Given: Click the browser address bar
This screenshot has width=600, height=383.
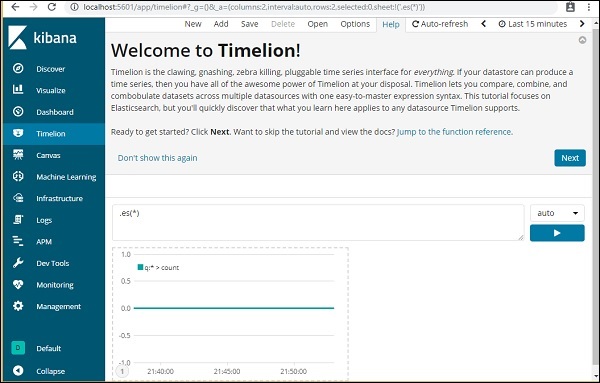Looking at the screenshot, I should click(312, 7).
